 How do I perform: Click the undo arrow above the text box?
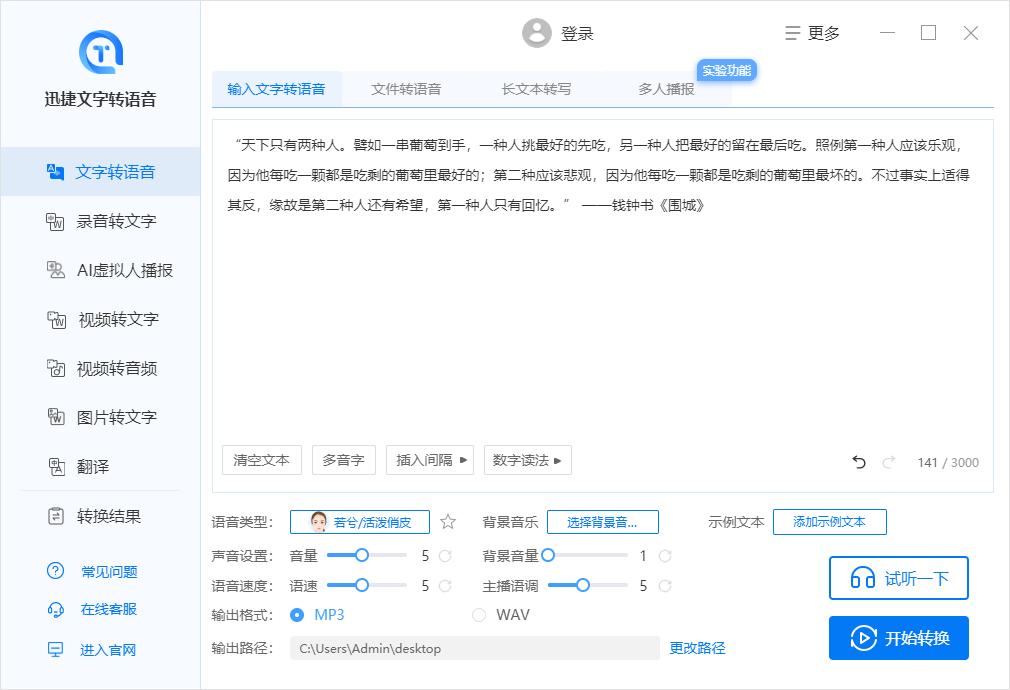tap(858, 461)
